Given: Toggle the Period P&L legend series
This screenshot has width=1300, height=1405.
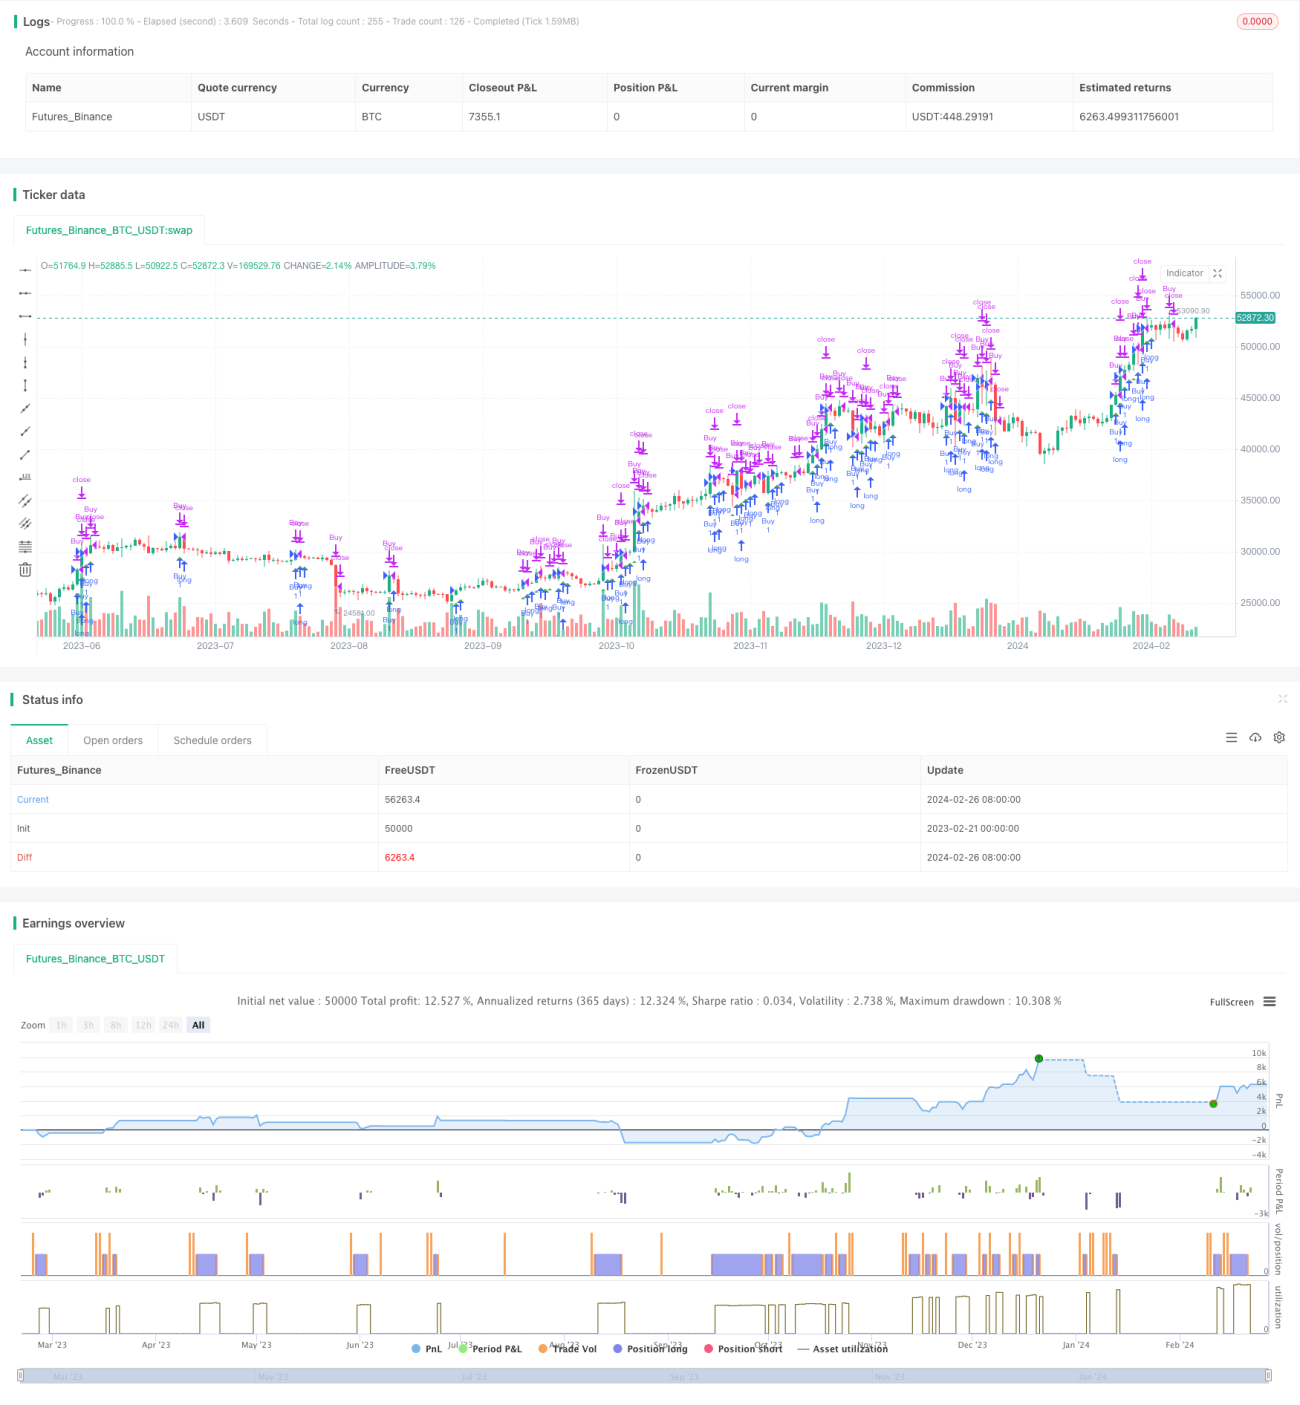Looking at the screenshot, I should (x=490, y=1349).
